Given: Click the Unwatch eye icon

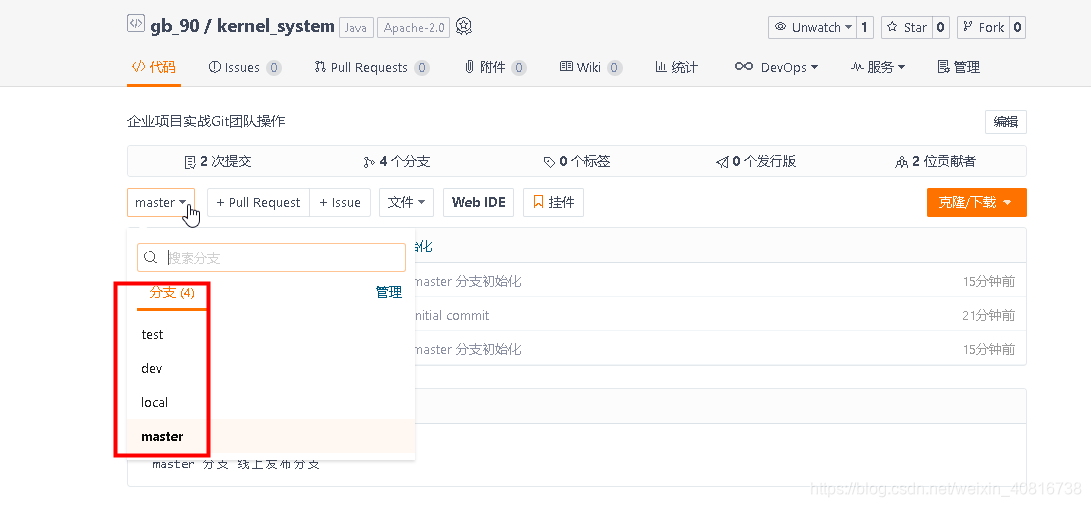Looking at the screenshot, I should tap(780, 27).
